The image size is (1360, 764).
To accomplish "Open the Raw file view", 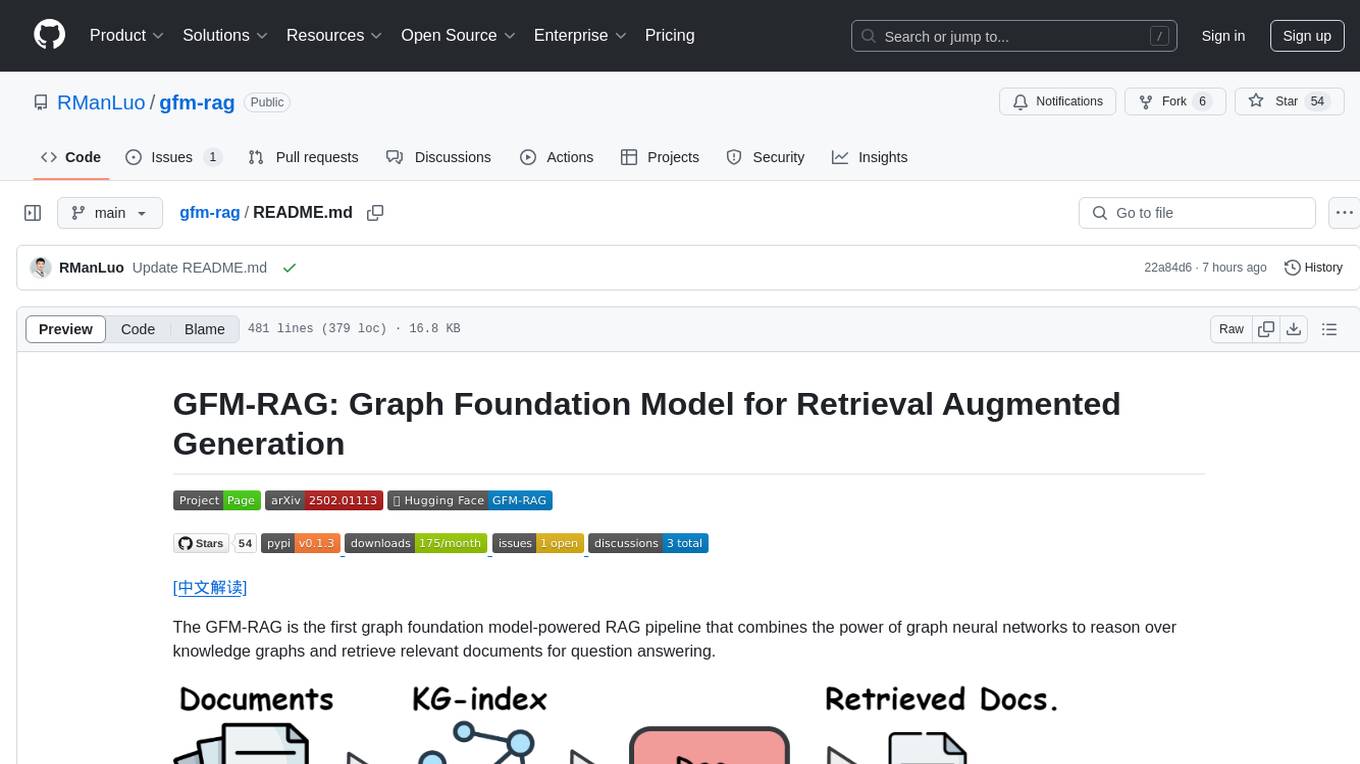I will click(1231, 329).
